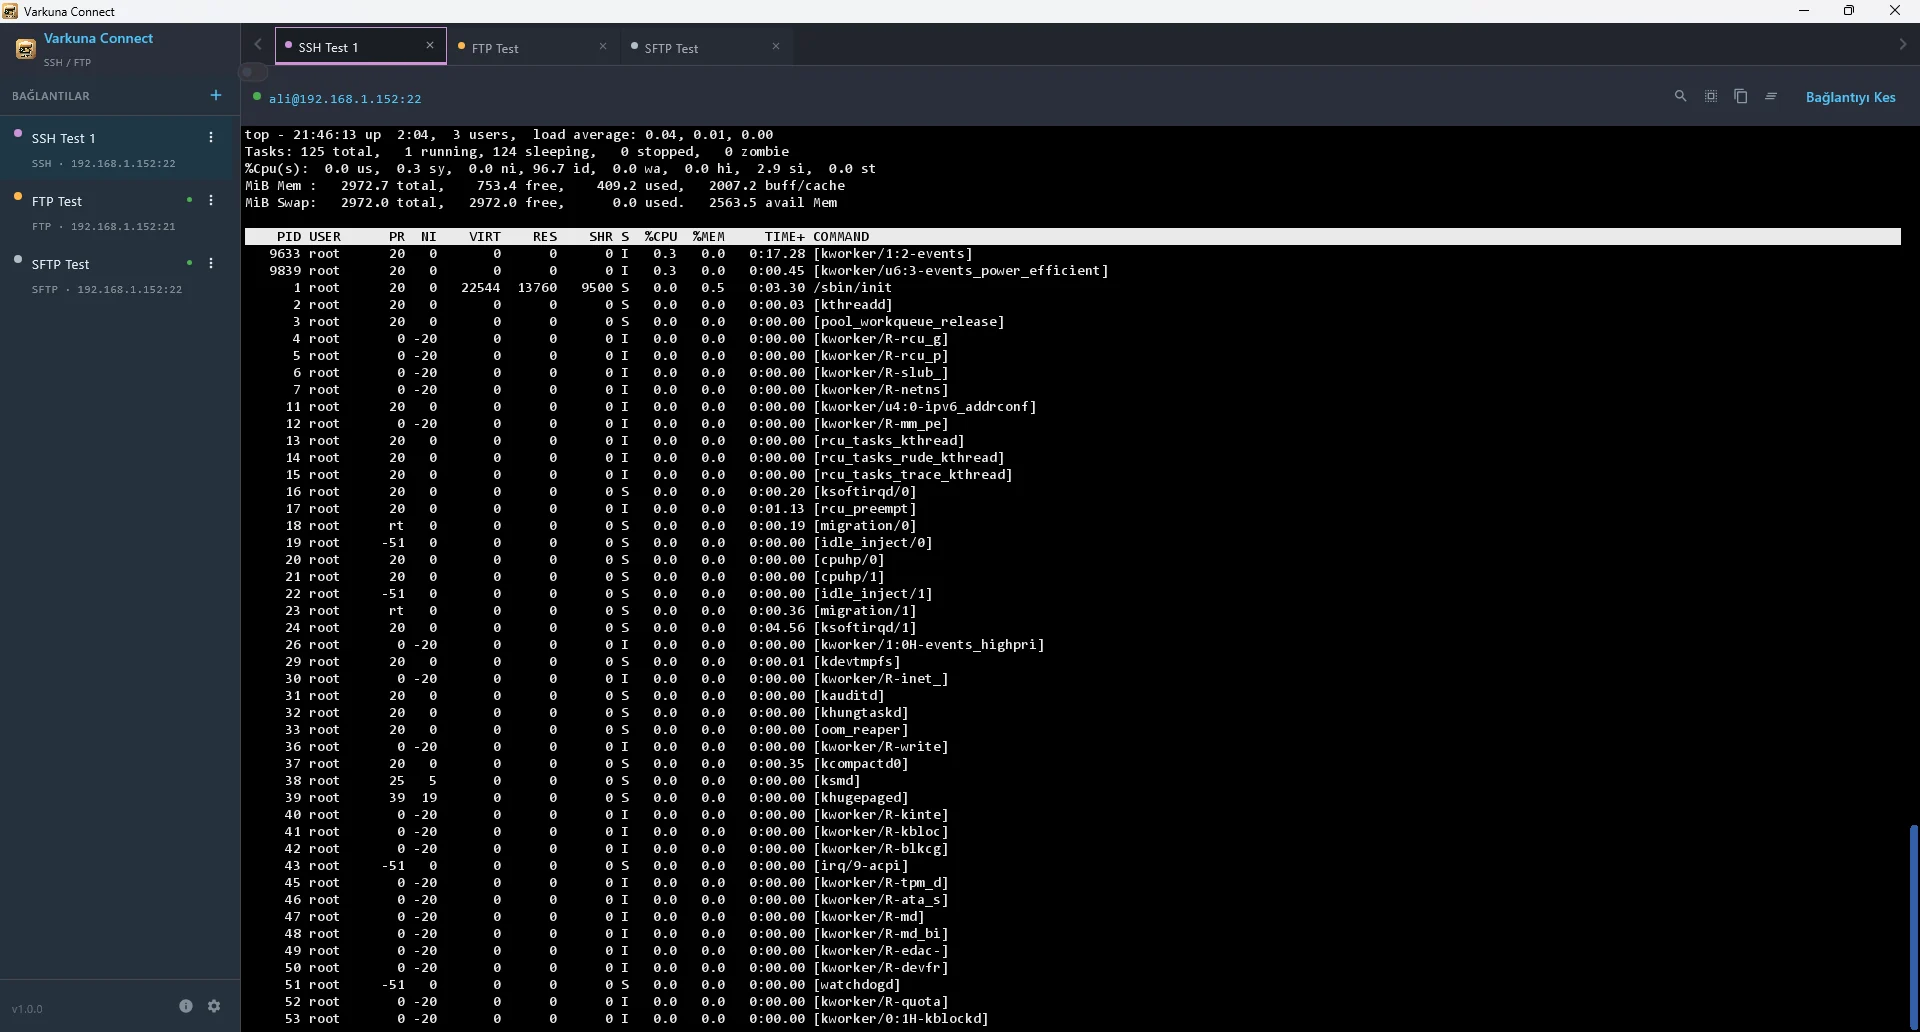Click the green status dot next to SFTP Test
Screen dimensions: 1920x1032
tap(189, 263)
